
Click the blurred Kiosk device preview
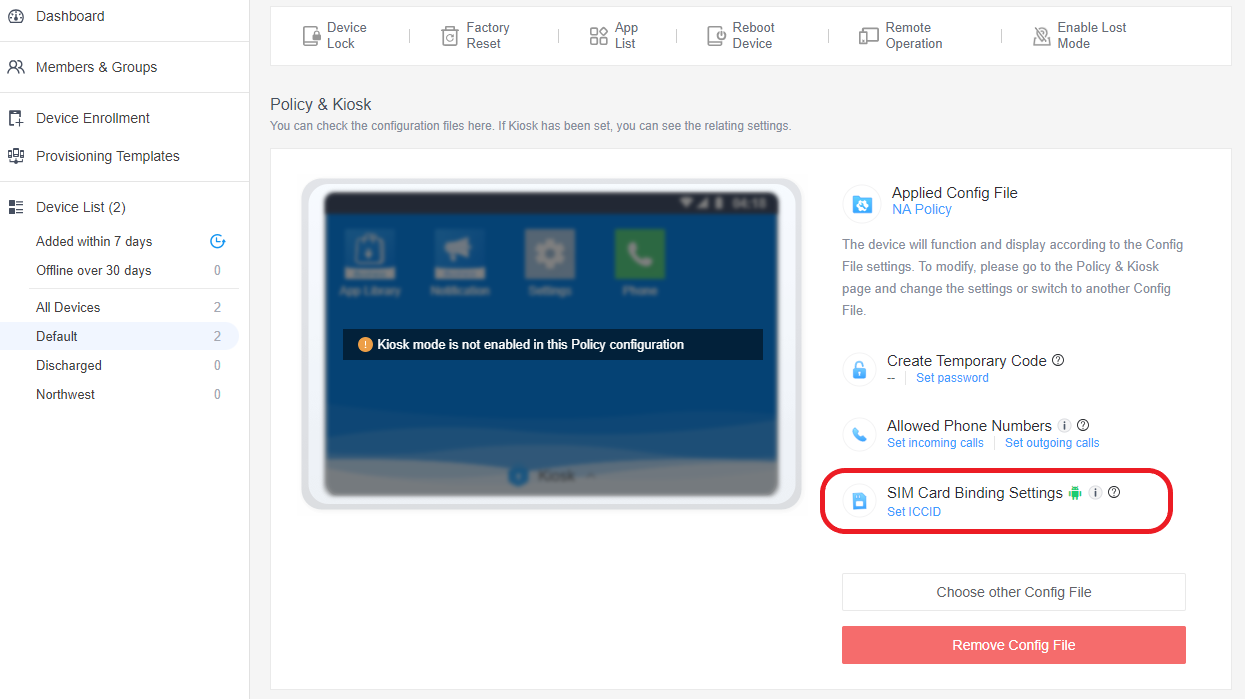[x=551, y=344]
